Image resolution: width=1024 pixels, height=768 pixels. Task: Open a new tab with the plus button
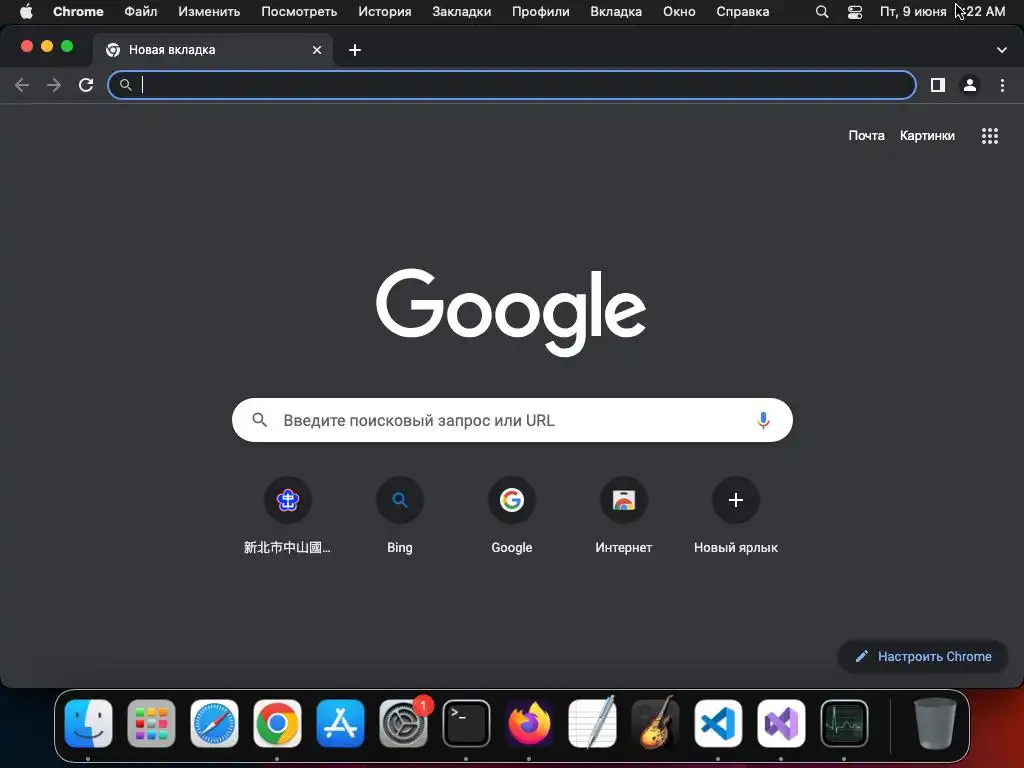[x=355, y=50]
